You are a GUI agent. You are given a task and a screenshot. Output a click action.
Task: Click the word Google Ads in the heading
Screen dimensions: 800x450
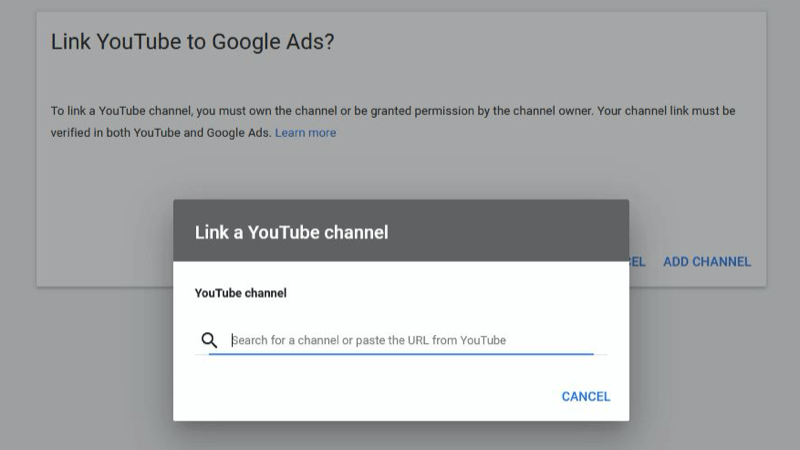(273, 42)
